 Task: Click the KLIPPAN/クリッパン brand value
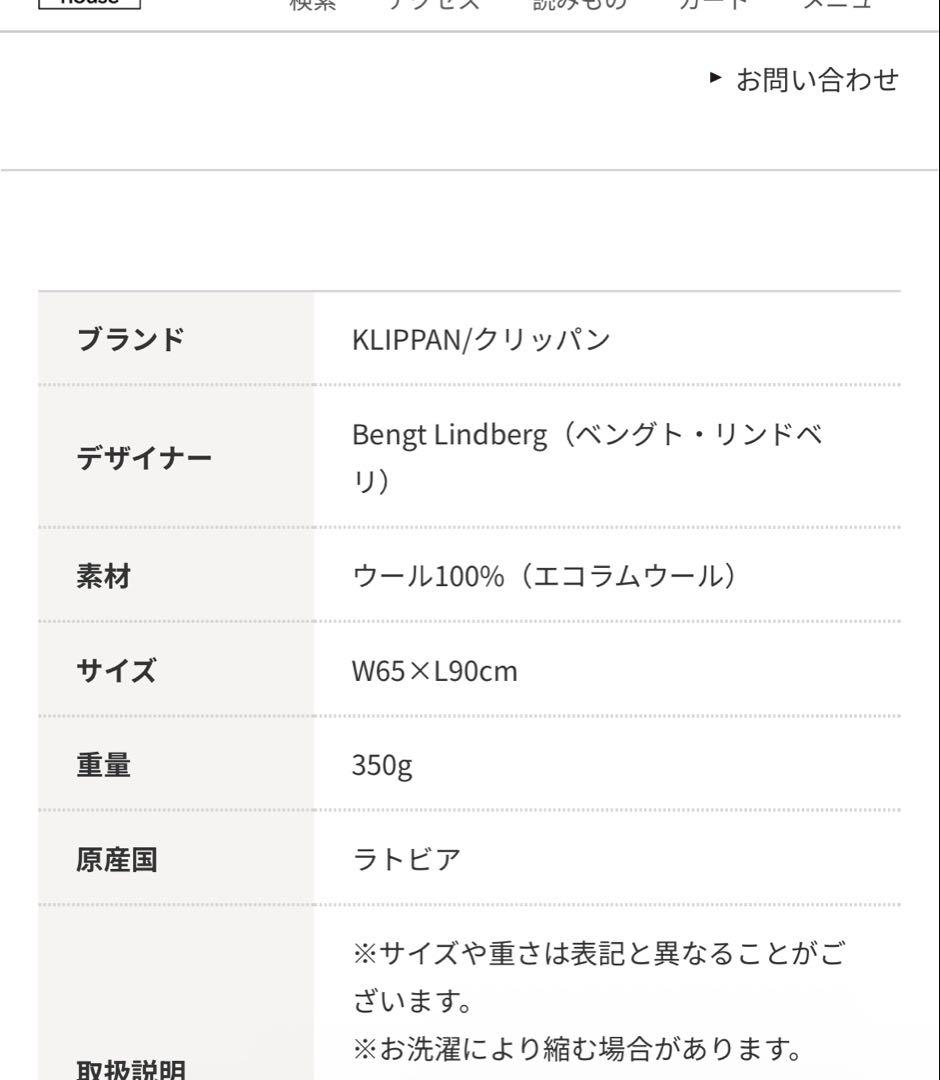481,340
